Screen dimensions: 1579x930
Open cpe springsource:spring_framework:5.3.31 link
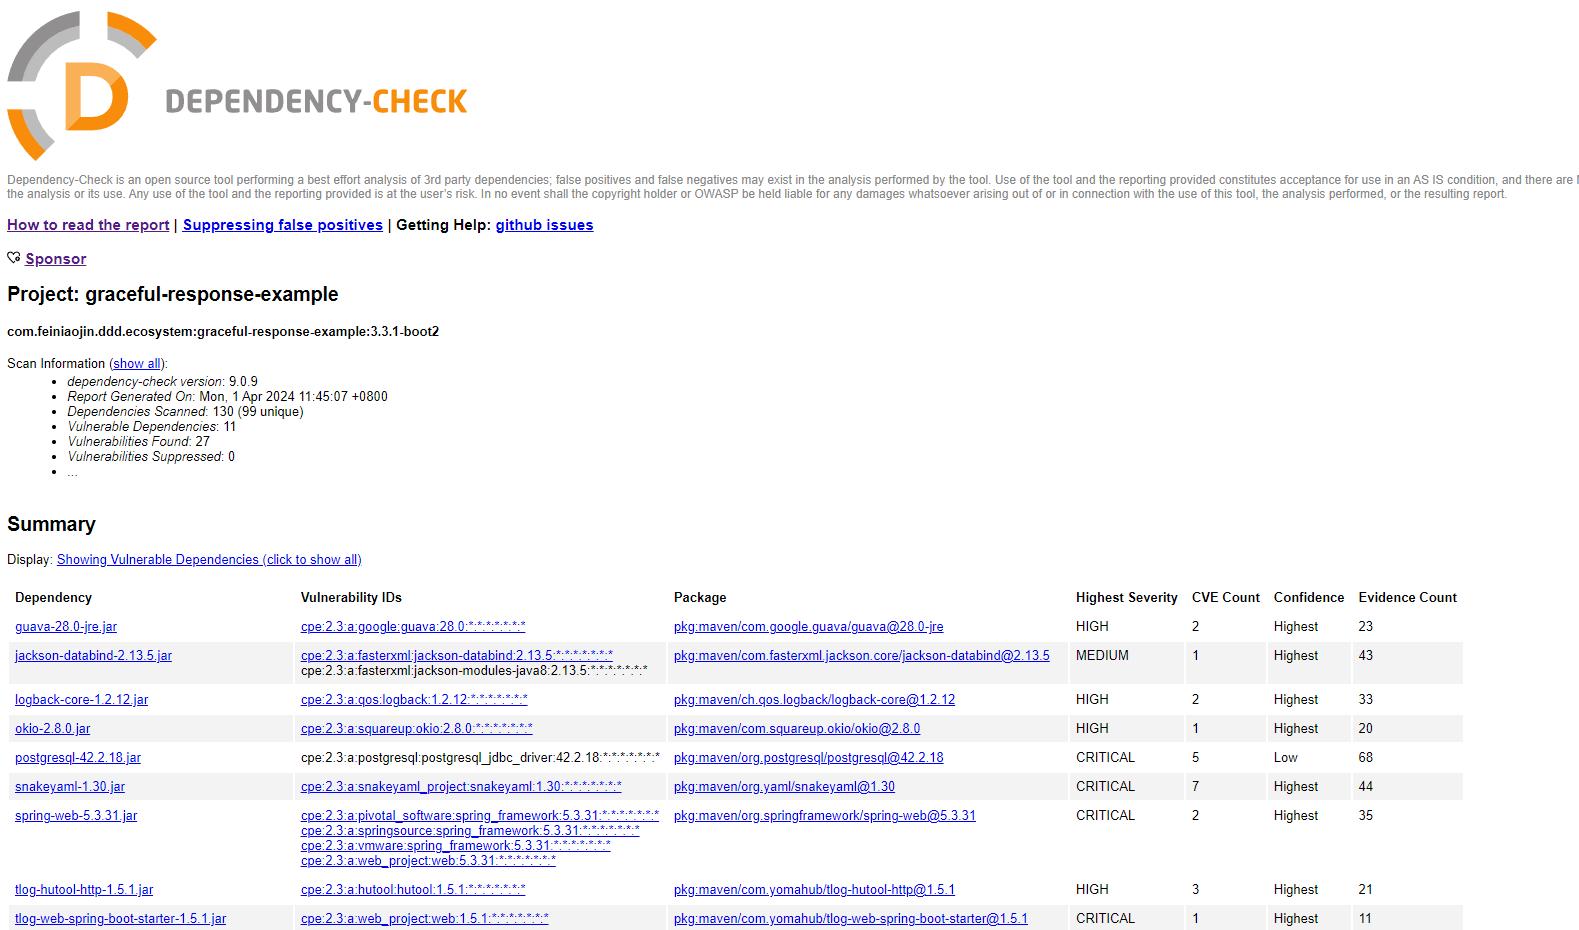coord(470,831)
